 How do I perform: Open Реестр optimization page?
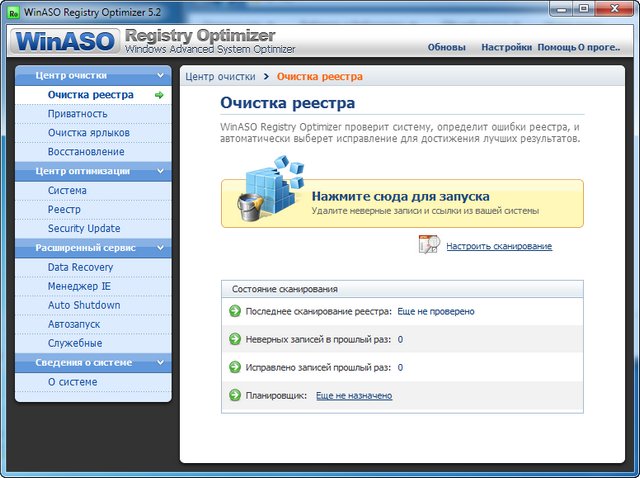tap(93, 209)
